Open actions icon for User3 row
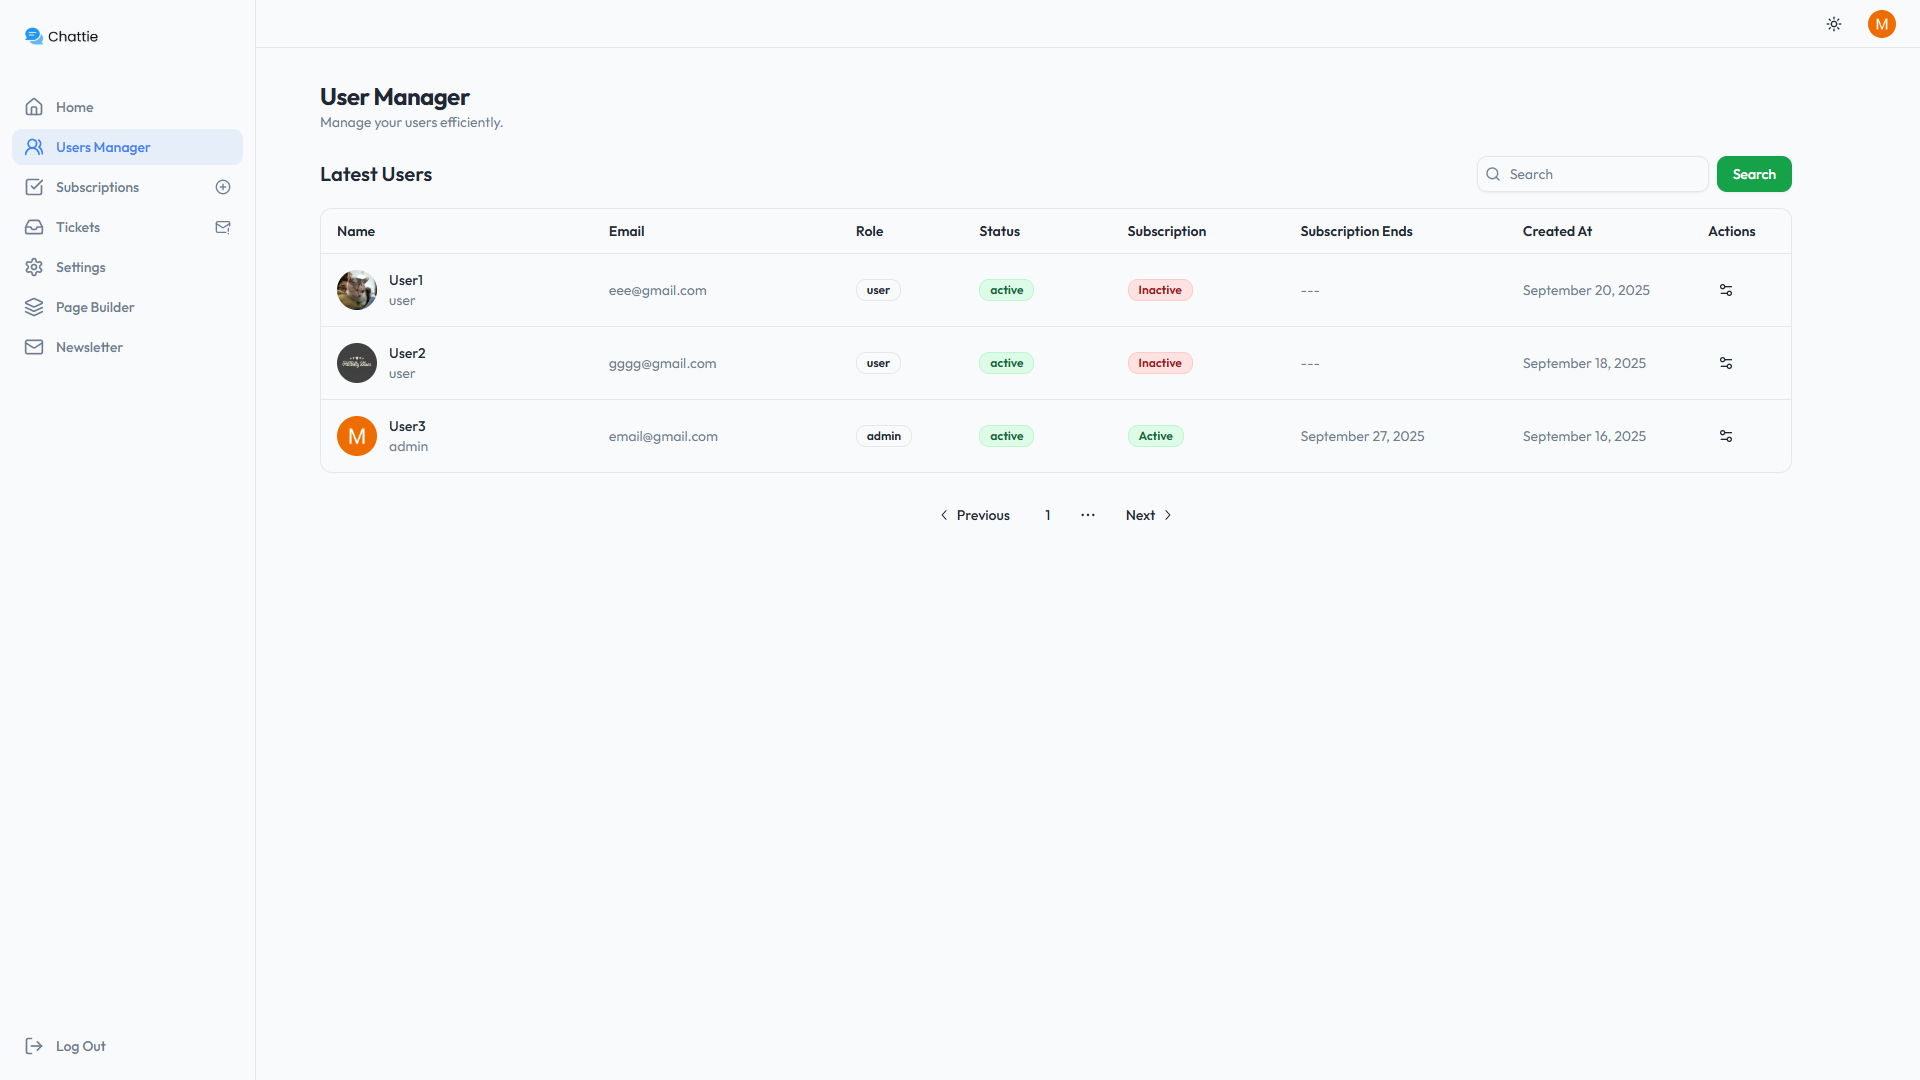 (x=1726, y=436)
